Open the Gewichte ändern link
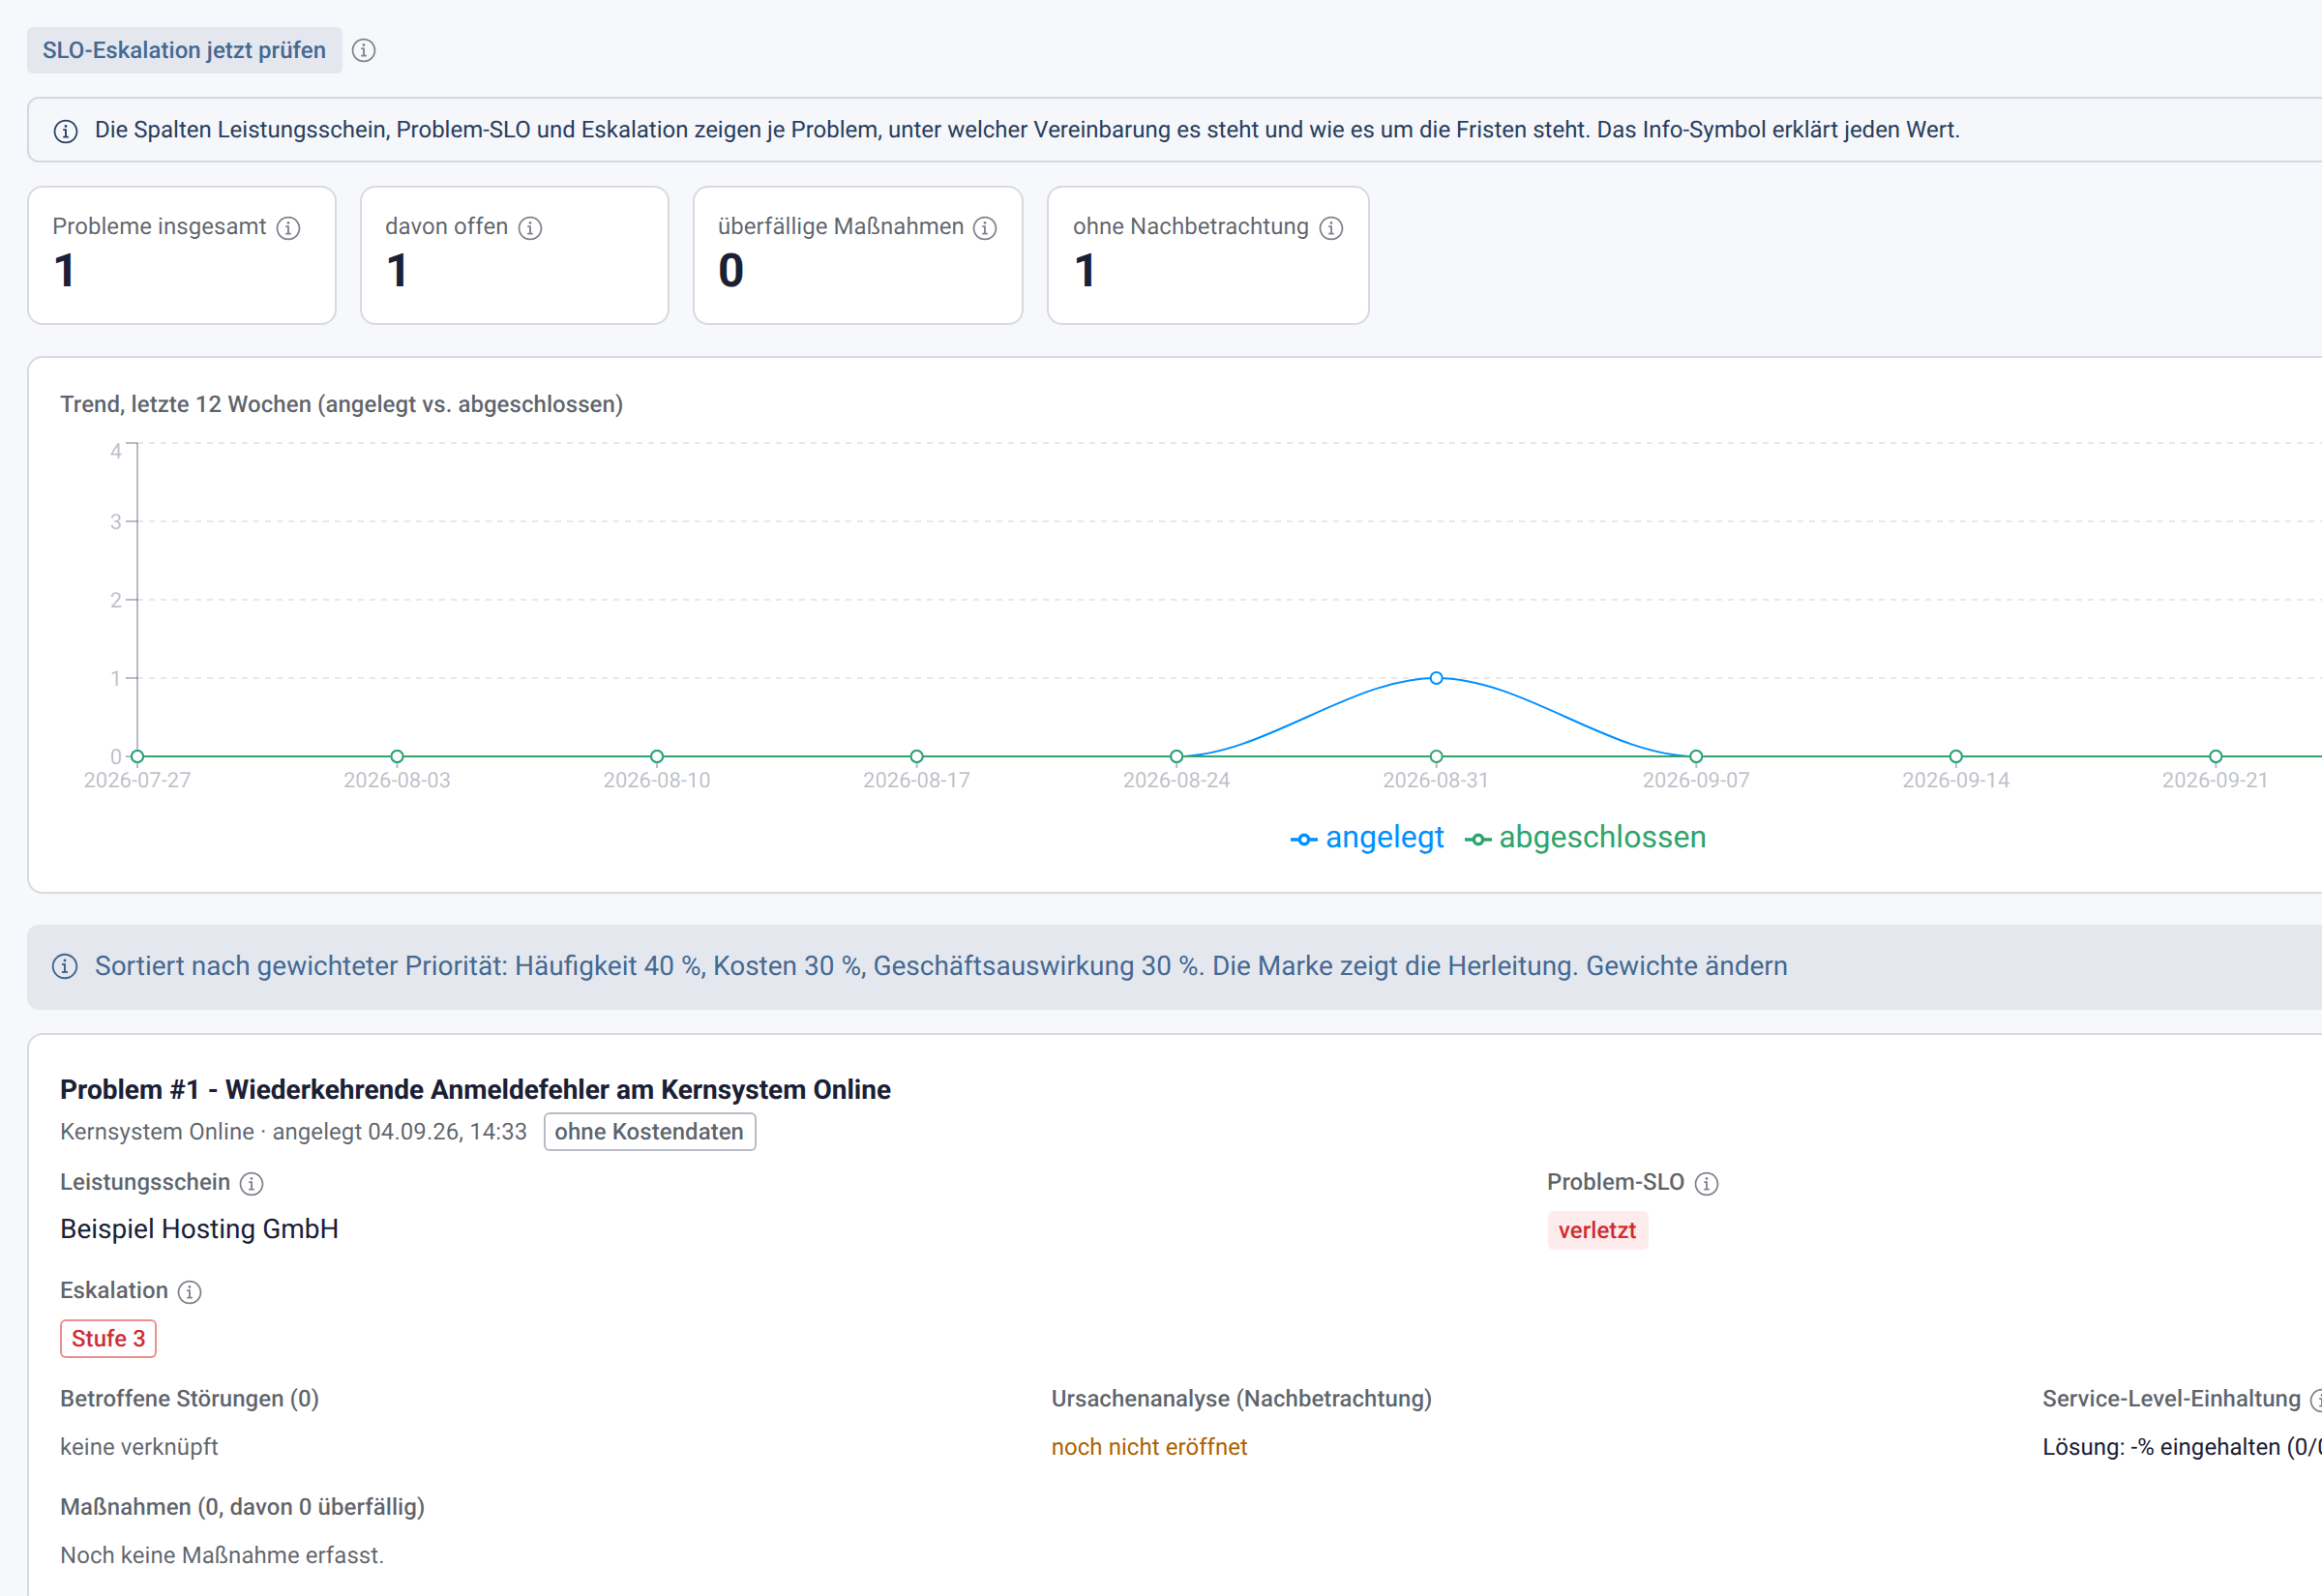2322x1596 pixels. 1686,966
